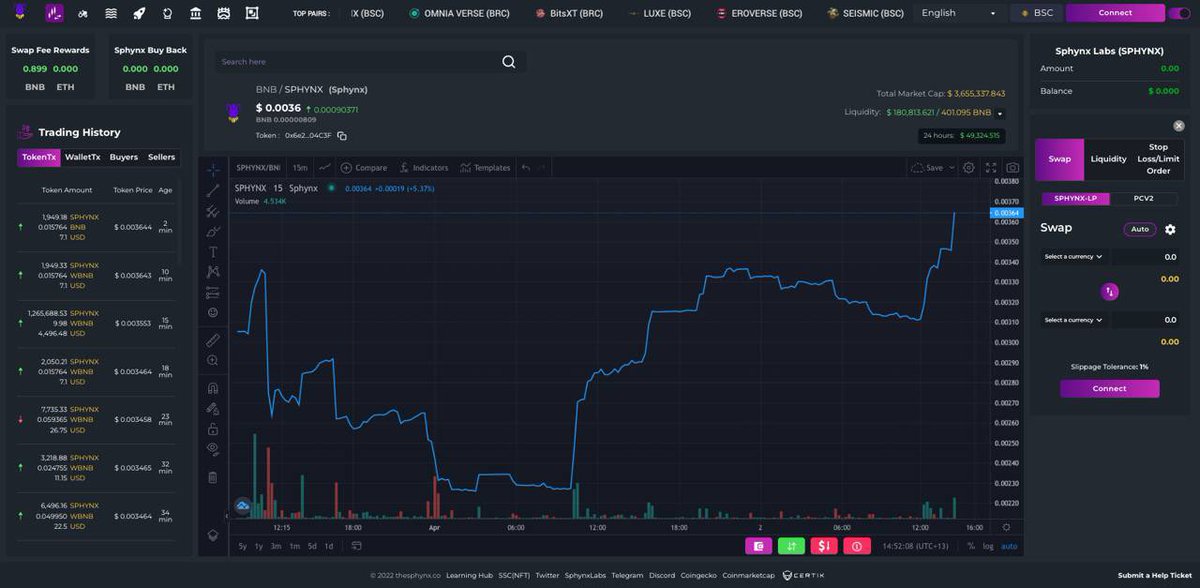This screenshot has height=588, width=1200.
Task: Toggle hide all drawings eye icon
Action: (213, 450)
